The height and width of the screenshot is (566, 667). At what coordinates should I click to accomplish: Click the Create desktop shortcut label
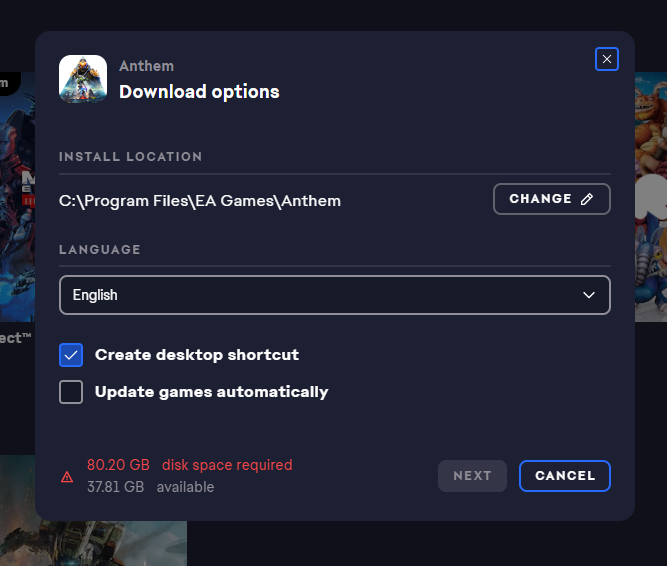tap(197, 355)
